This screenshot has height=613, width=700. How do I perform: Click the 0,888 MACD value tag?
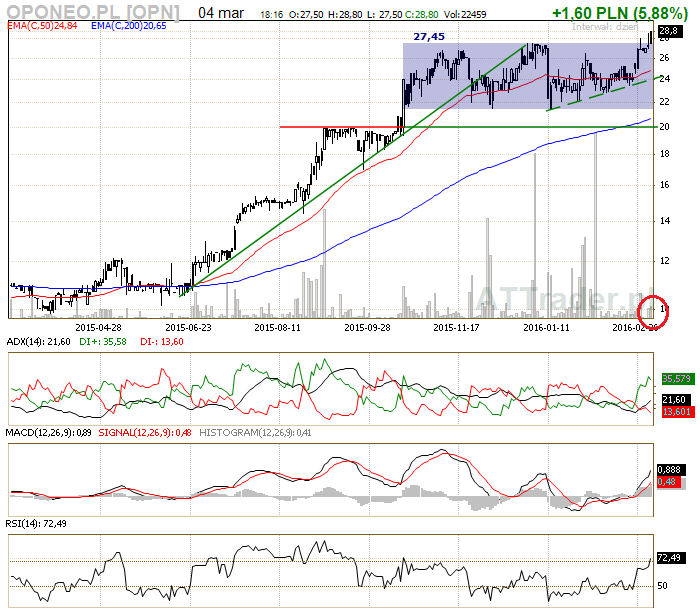[x=670, y=470]
